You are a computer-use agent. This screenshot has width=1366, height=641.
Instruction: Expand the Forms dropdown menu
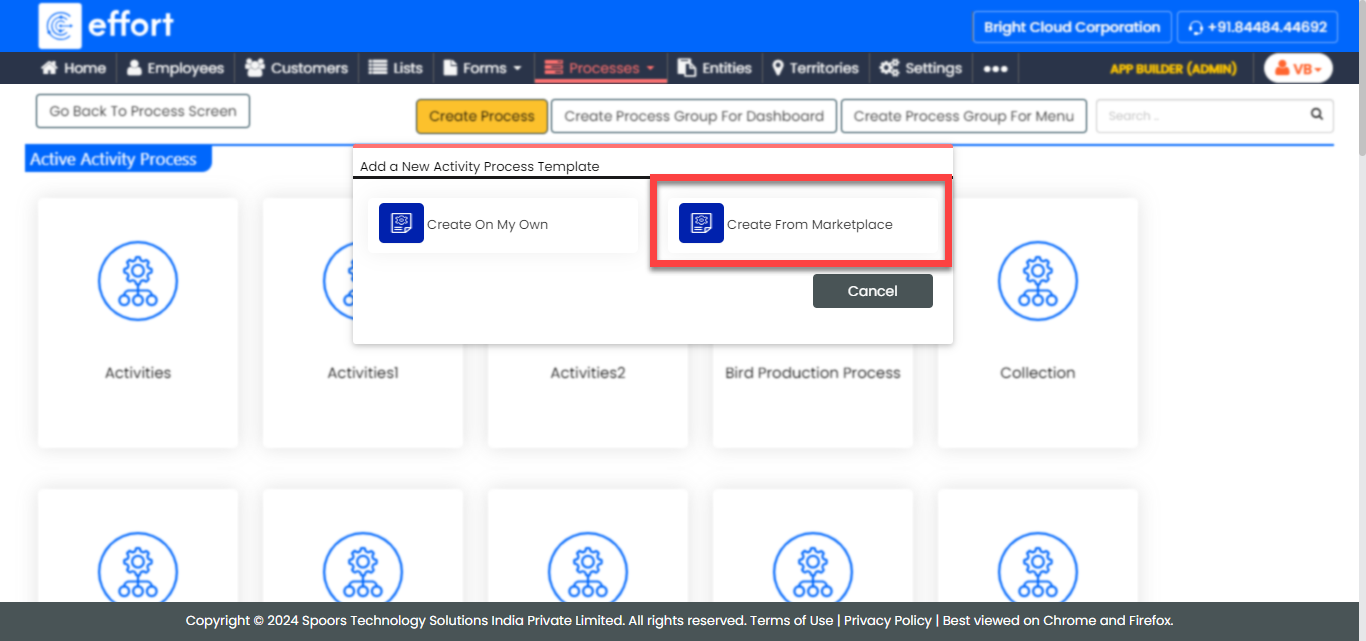(x=482, y=69)
